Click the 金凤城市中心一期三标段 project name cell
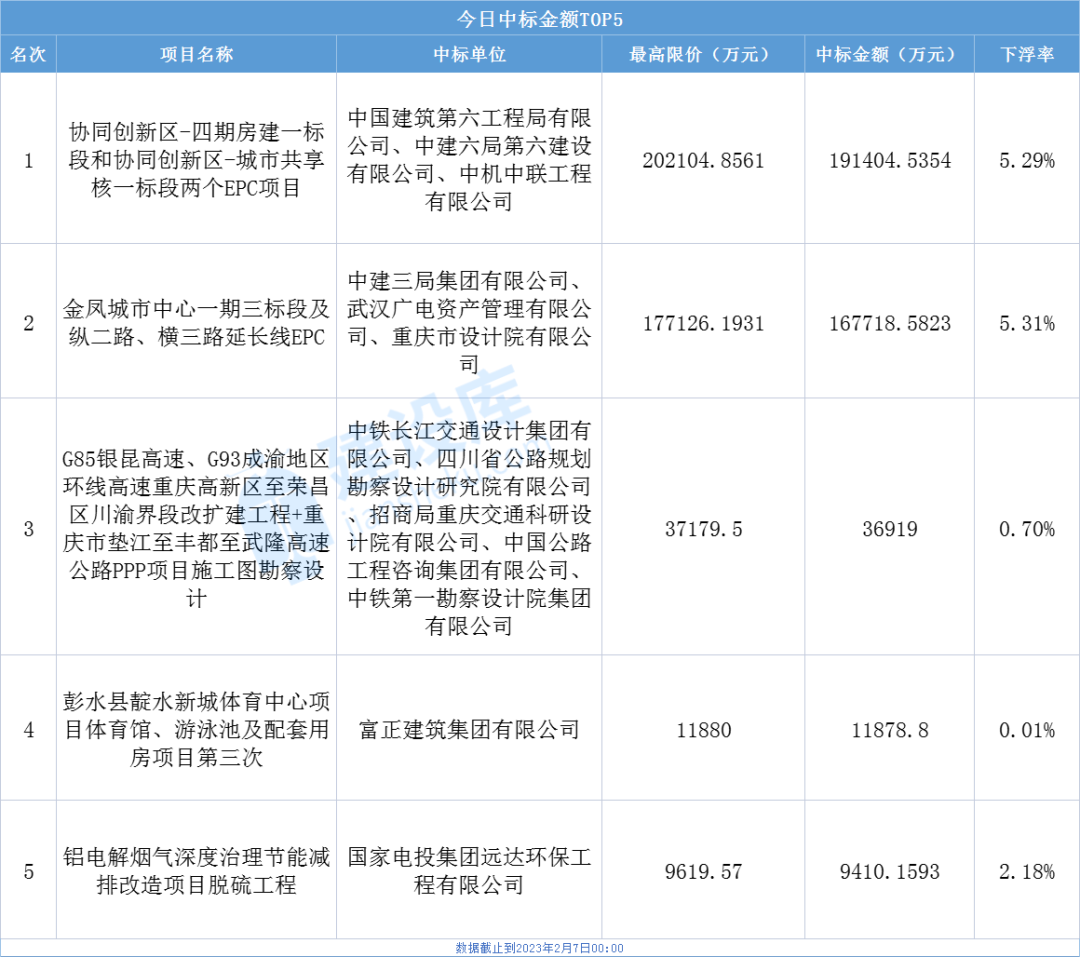1080x957 pixels. [x=196, y=322]
